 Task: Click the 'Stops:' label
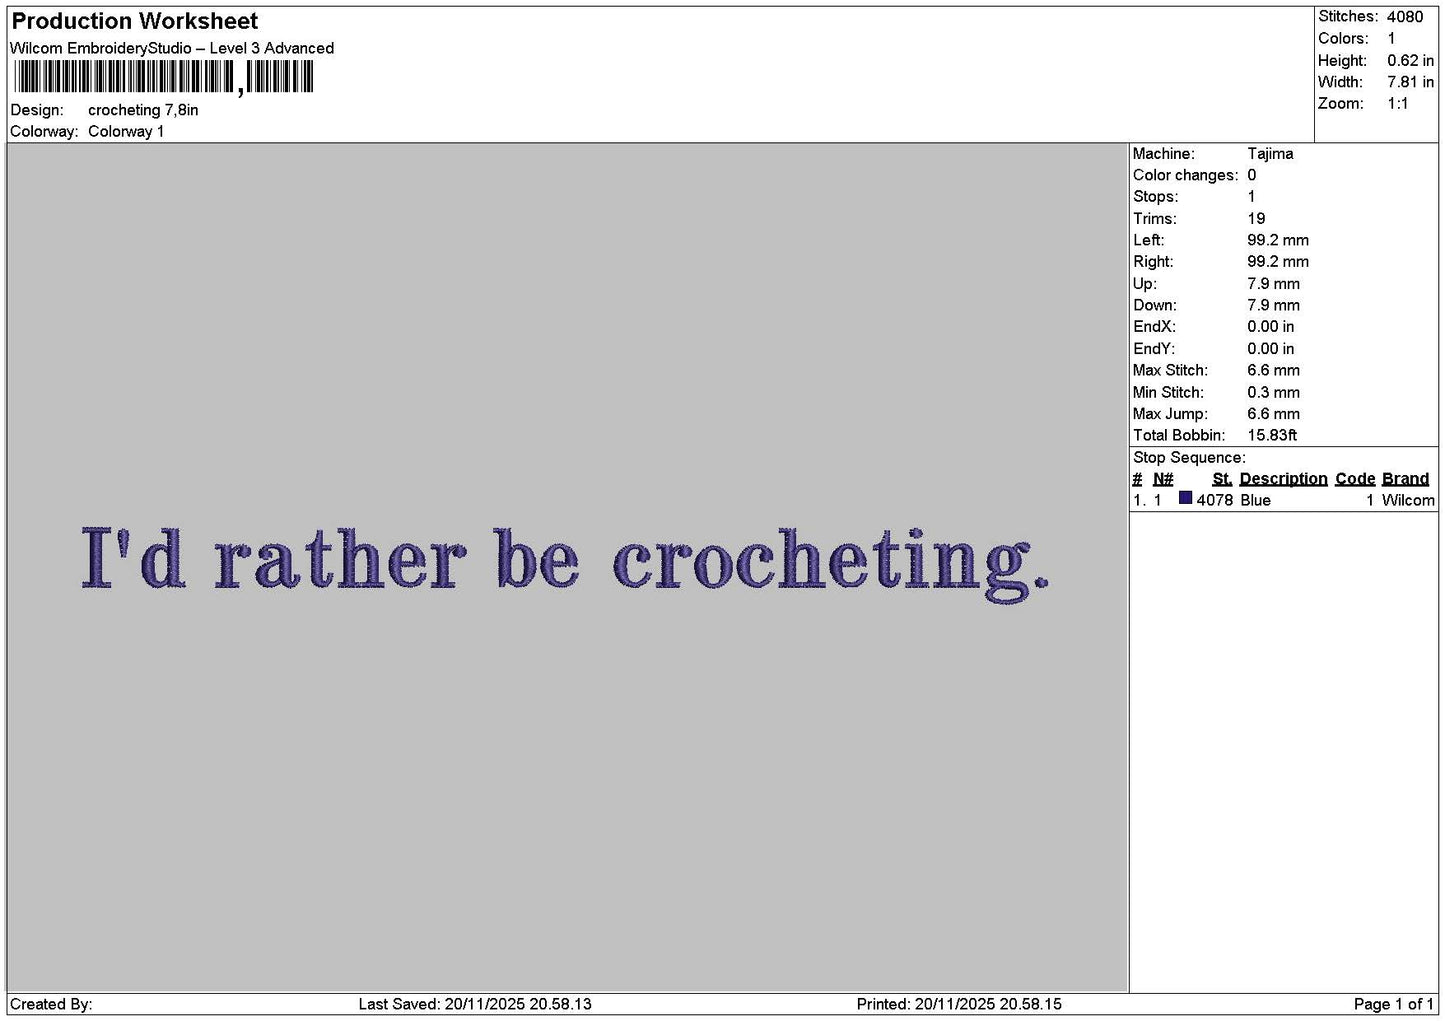coord(1155,197)
